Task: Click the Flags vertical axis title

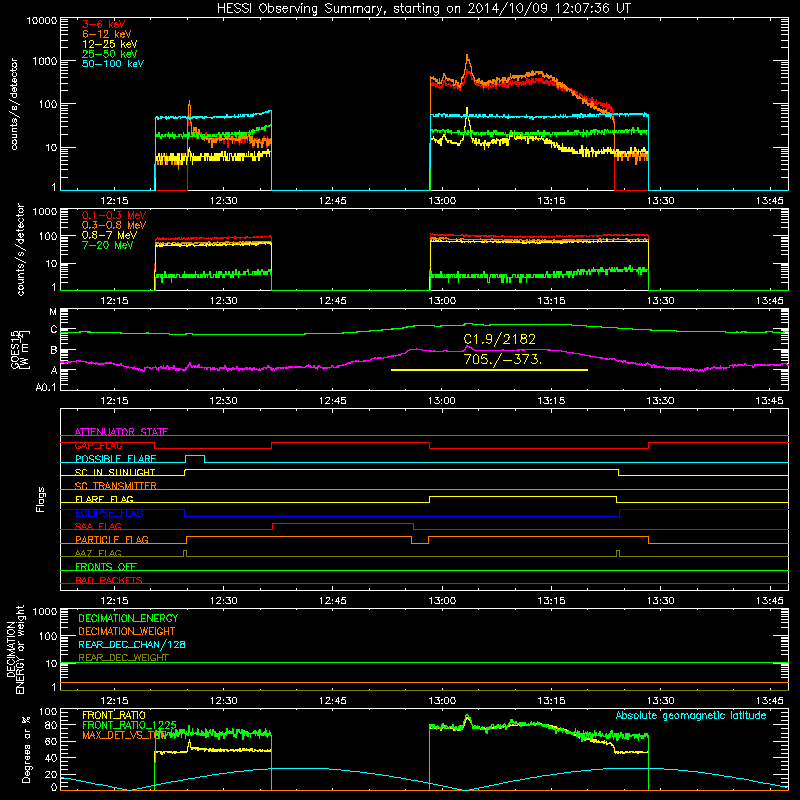Action: 41,499
